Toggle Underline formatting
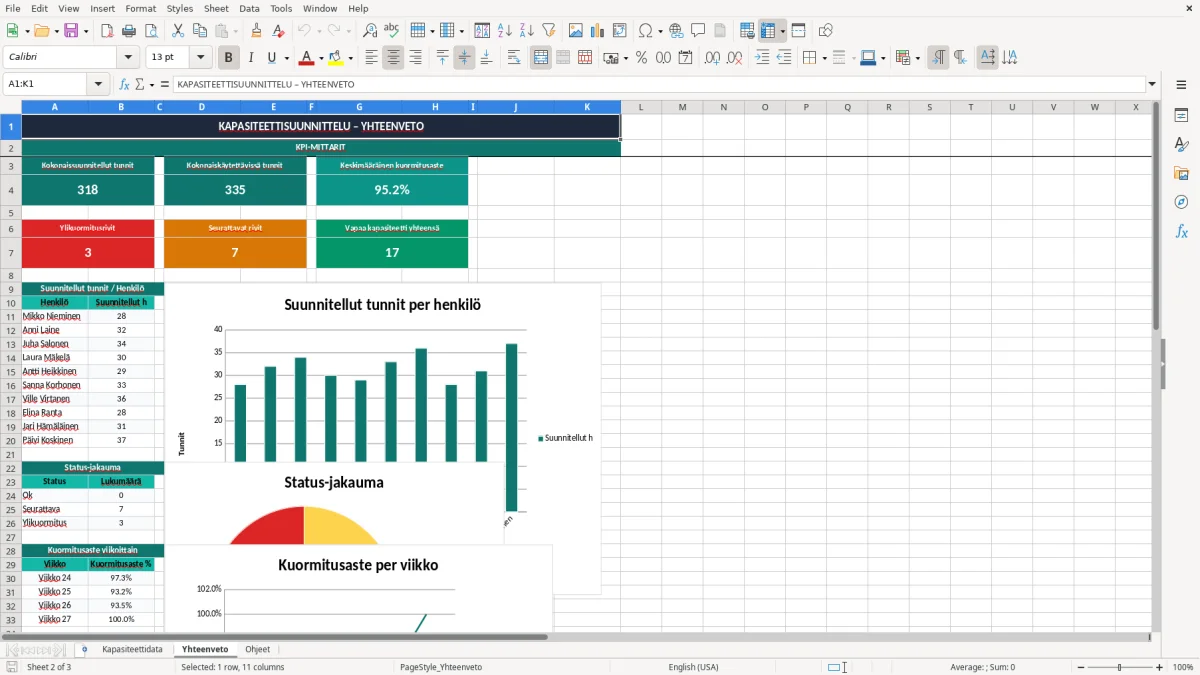This screenshot has height=675, width=1200. [x=272, y=58]
